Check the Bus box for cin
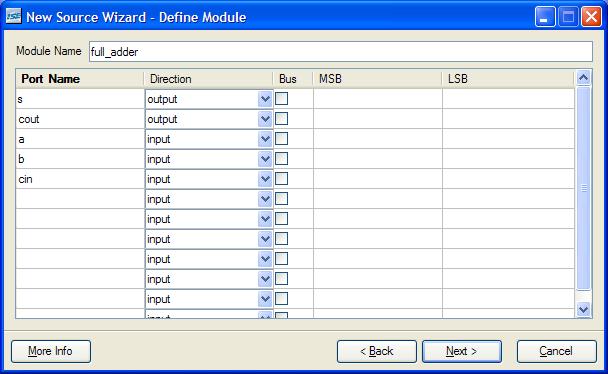The image size is (608, 374). (x=282, y=179)
